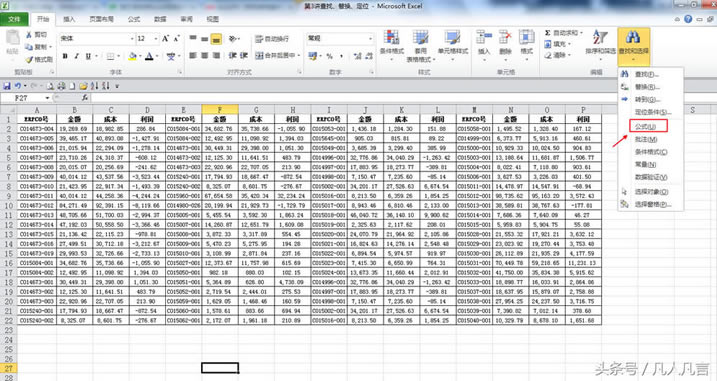The image size is (717, 381).
Task: Click the Delete cells icon
Action: 505,37
